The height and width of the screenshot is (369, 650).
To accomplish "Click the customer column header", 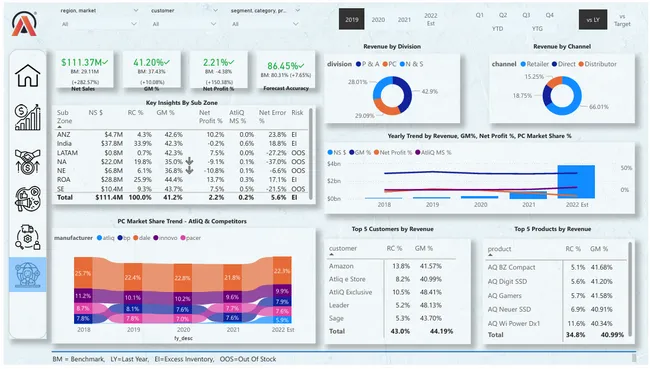I will coord(343,248).
